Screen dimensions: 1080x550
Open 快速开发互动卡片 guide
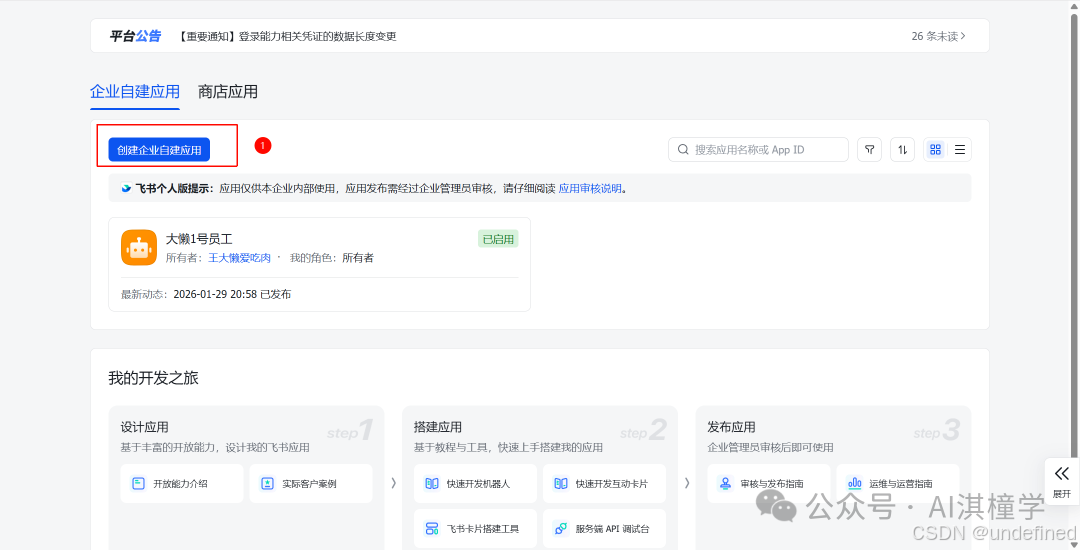tap(604, 483)
